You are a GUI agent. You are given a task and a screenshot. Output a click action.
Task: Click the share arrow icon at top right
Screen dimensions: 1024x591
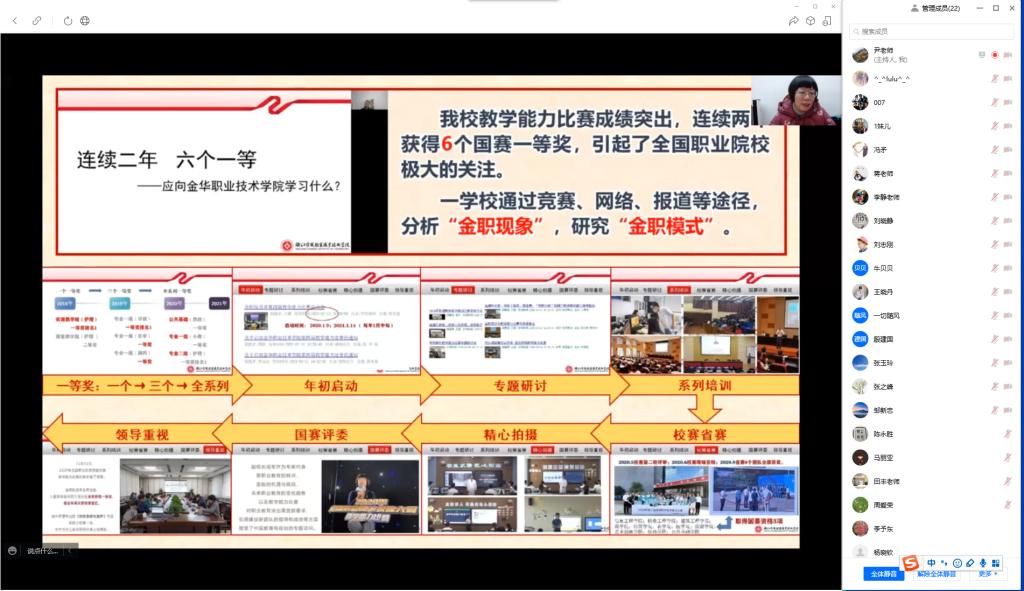point(793,20)
